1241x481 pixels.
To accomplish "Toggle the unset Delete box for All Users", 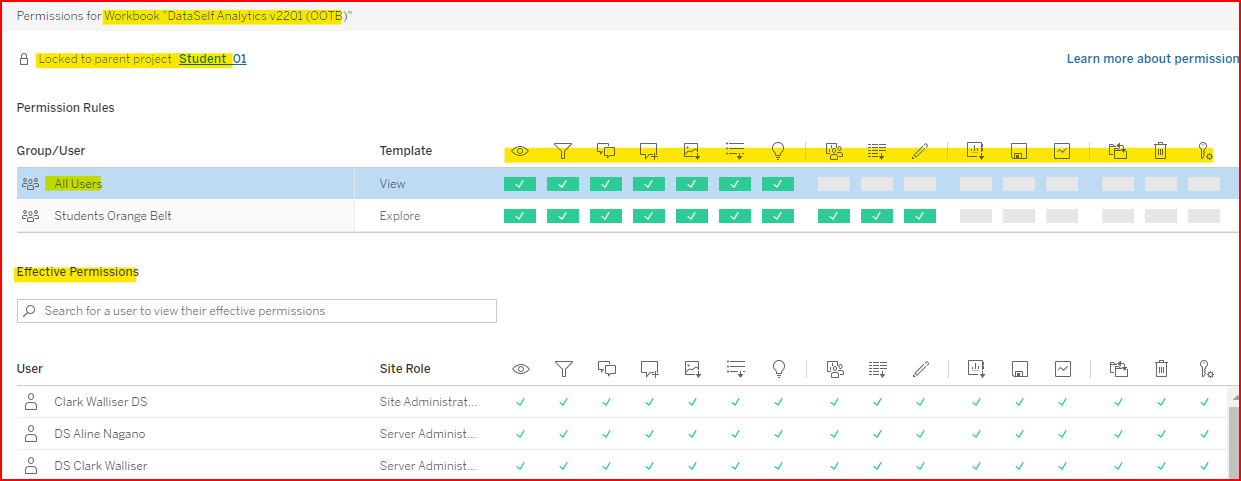I will (1160, 184).
